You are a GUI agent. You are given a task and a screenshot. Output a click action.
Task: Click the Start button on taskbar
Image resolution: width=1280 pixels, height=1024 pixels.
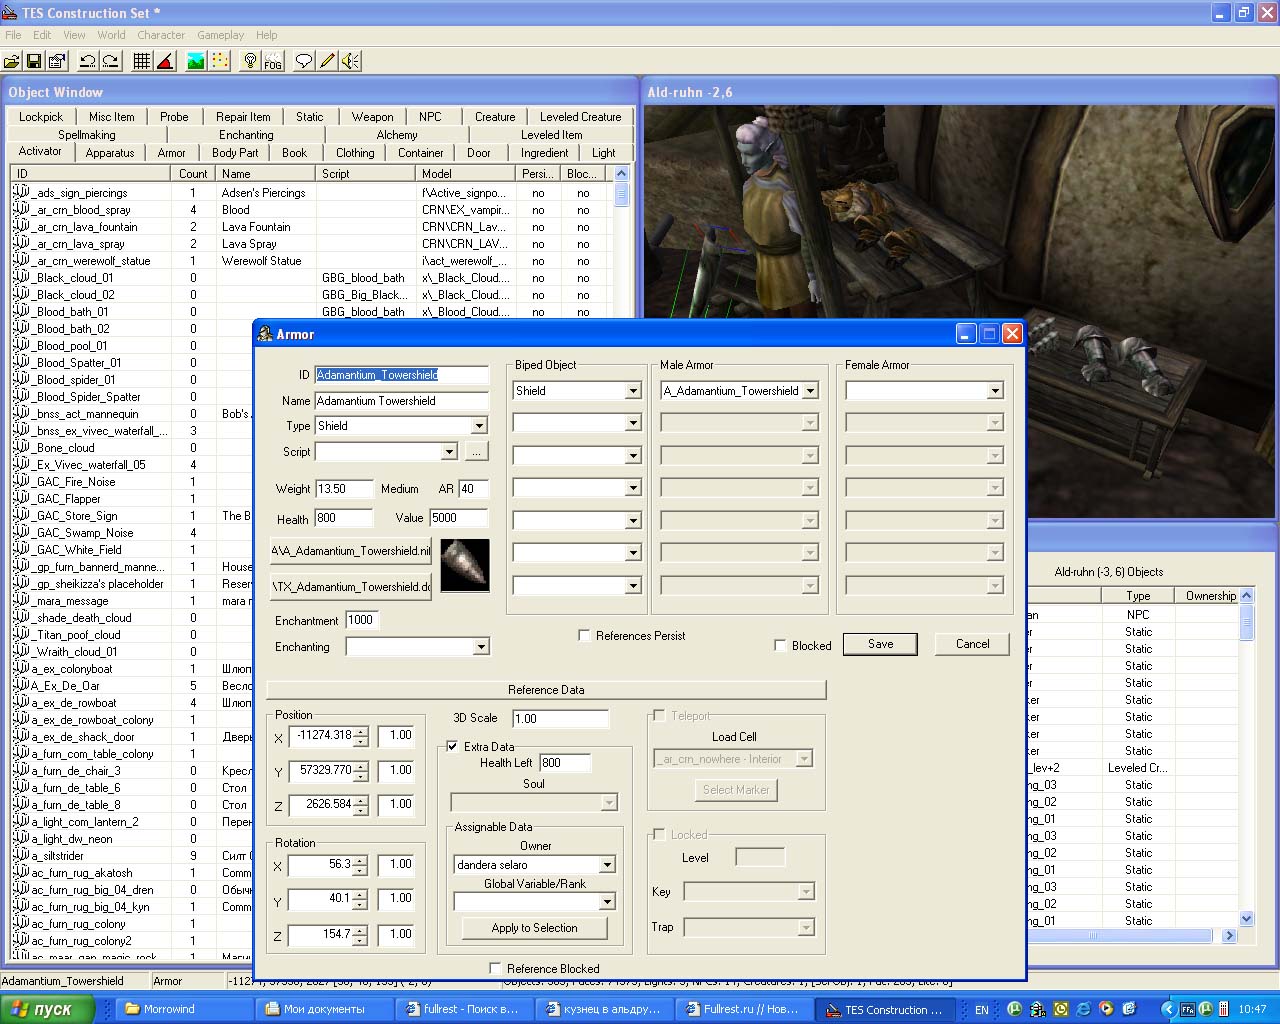tap(47, 1009)
